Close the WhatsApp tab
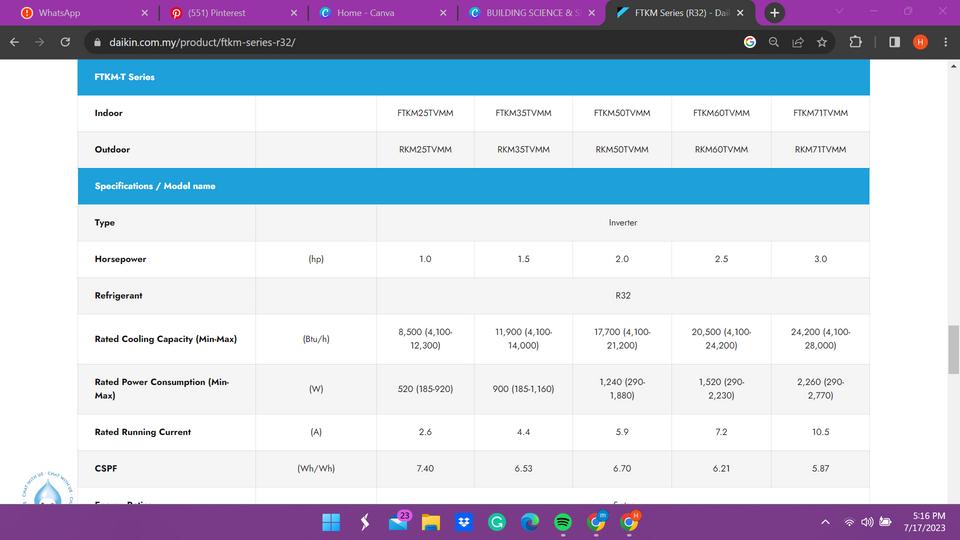The width and height of the screenshot is (960, 540). click(144, 13)
